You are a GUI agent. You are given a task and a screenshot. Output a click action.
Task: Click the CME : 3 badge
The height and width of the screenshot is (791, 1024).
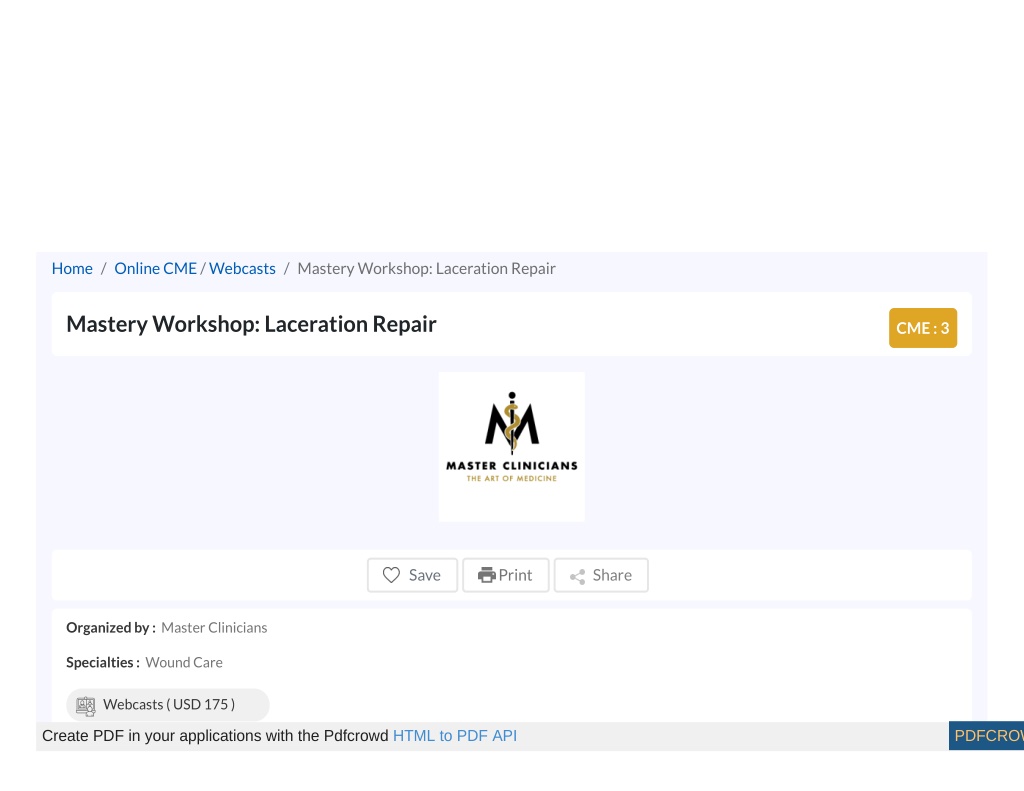point(923,328)
